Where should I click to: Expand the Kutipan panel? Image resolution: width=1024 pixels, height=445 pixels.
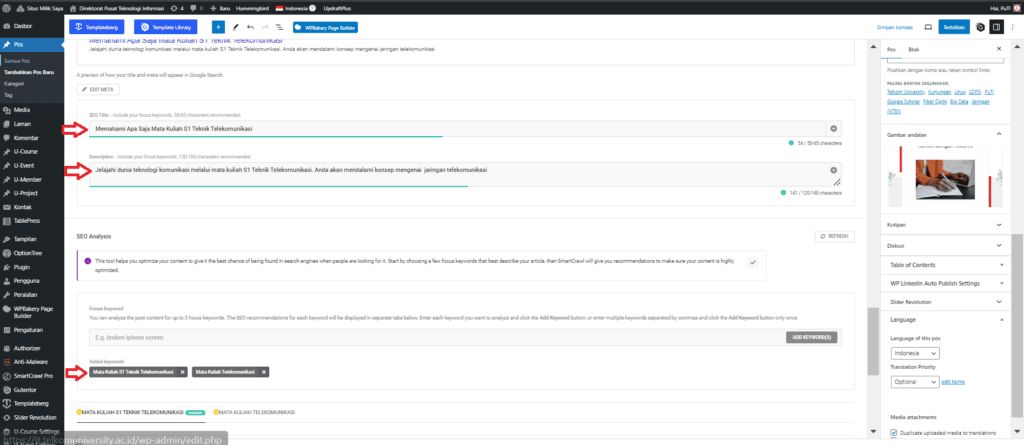point(944,224)
